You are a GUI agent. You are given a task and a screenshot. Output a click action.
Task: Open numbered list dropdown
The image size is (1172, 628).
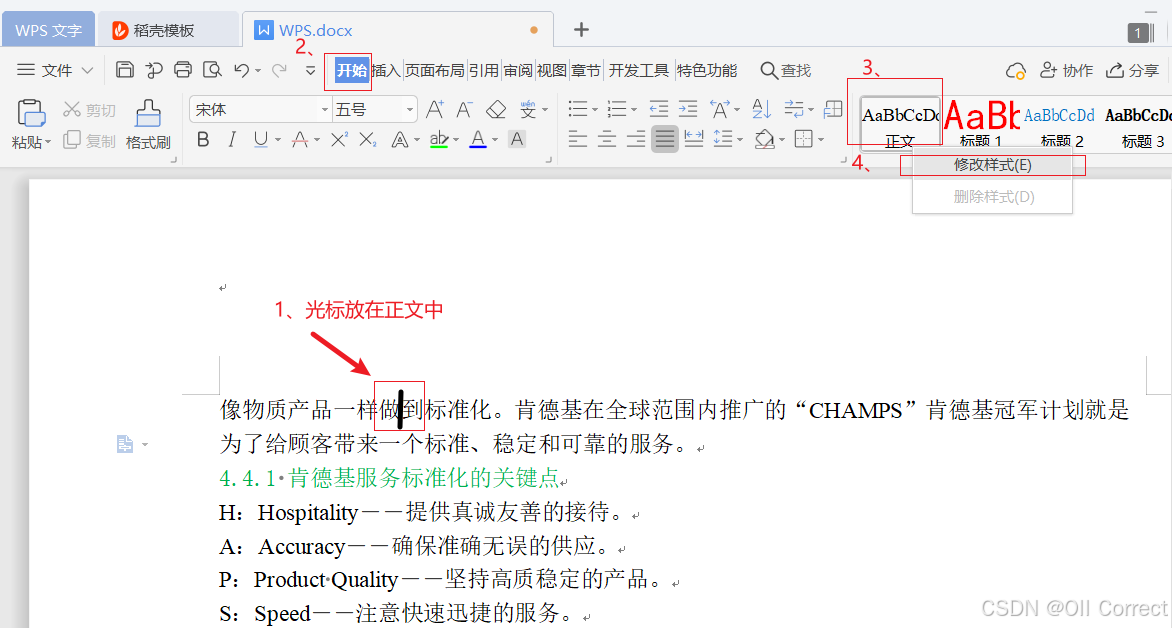(634, 110)
